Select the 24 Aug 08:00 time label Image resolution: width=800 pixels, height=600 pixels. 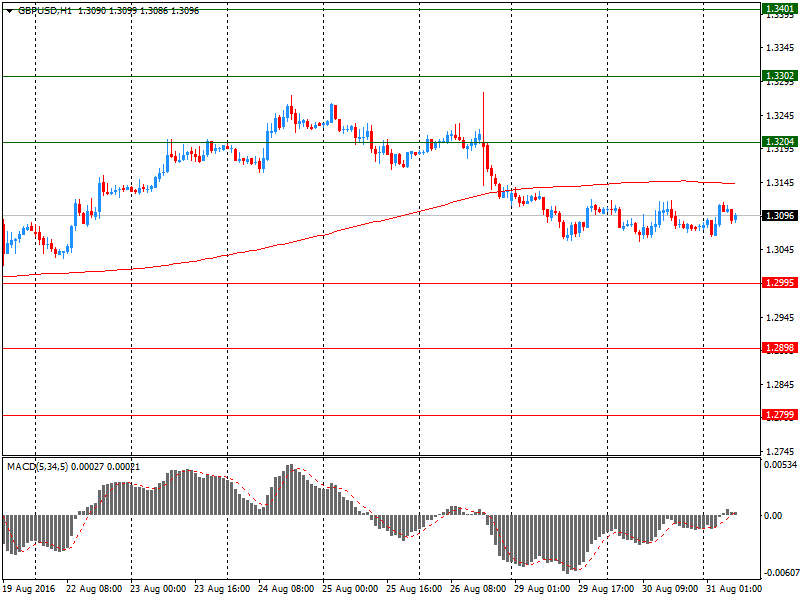[x=286, y=589]
